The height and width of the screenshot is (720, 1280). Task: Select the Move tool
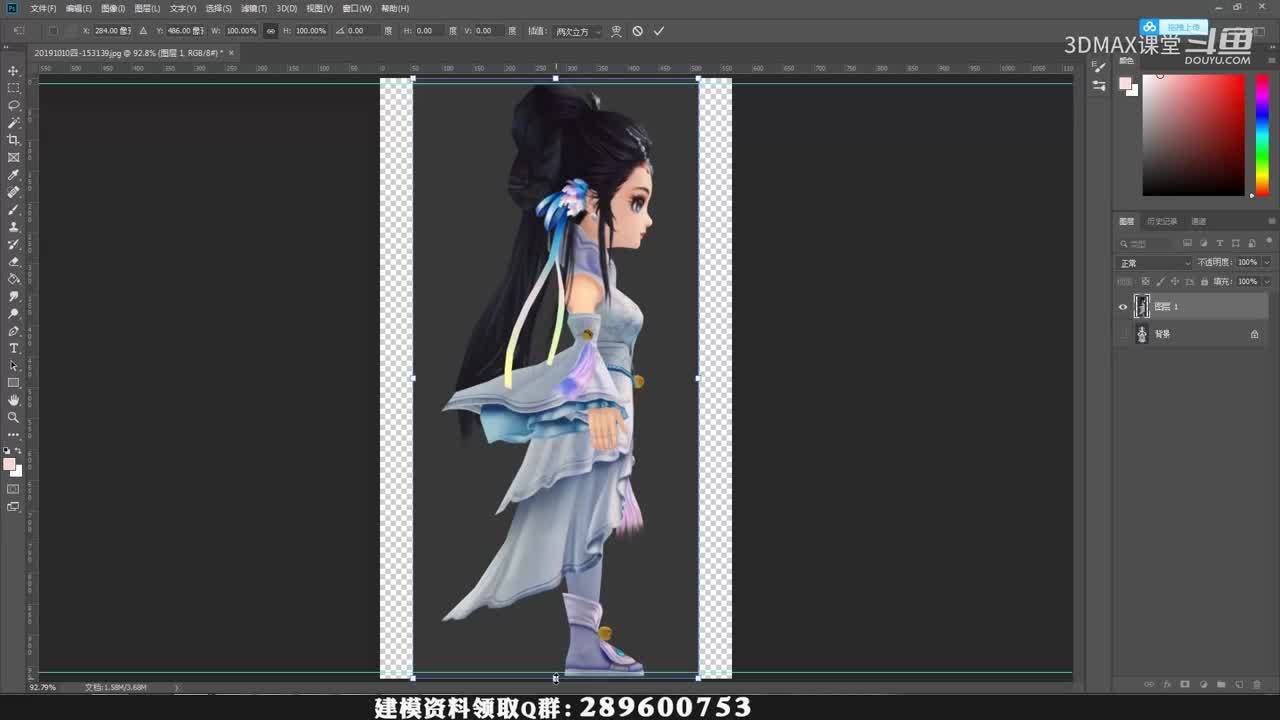point(13,71)
